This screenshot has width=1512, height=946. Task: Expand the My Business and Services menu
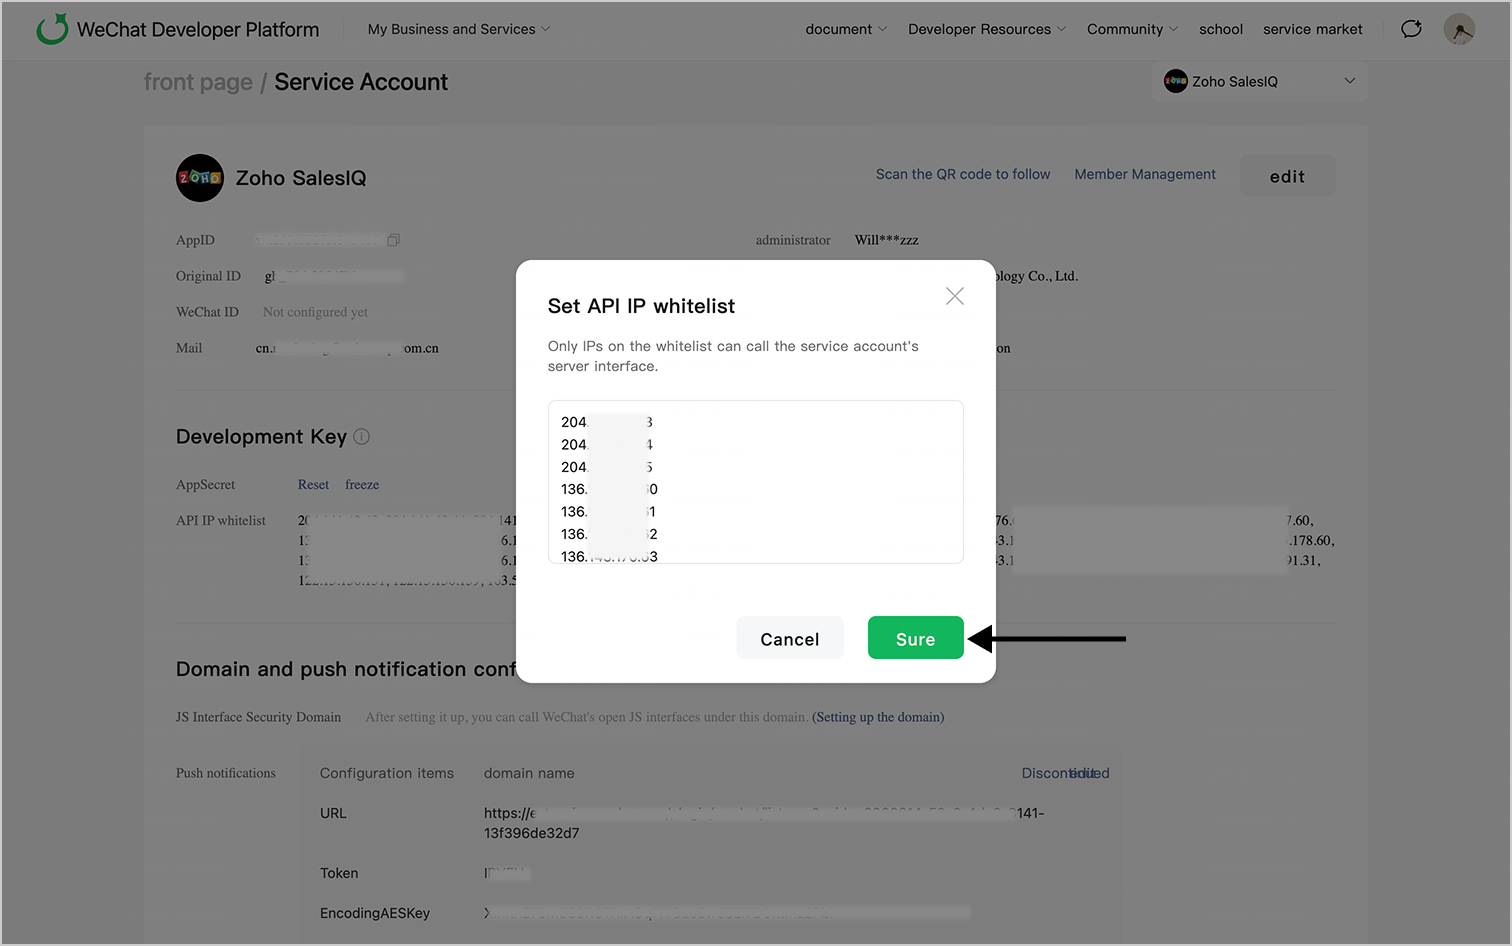[x=458, y=29]
